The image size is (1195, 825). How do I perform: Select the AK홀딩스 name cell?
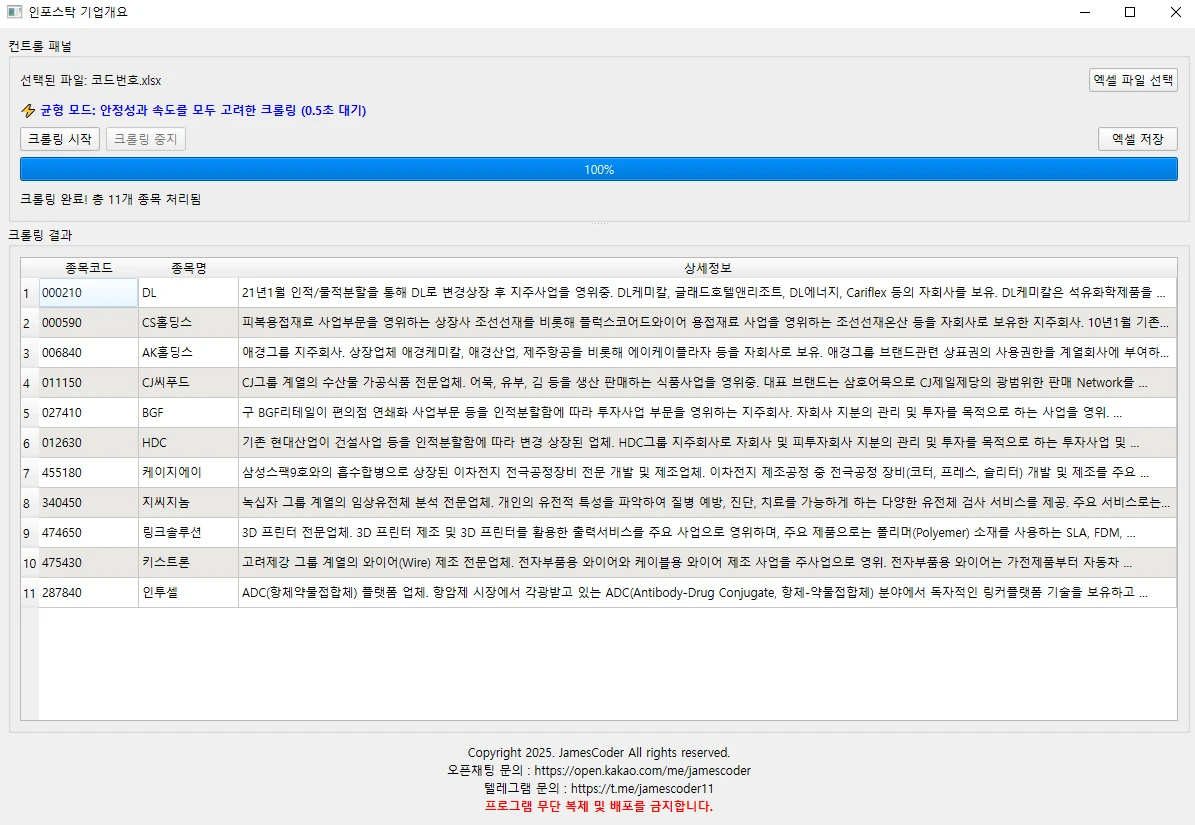pos(188,353)
